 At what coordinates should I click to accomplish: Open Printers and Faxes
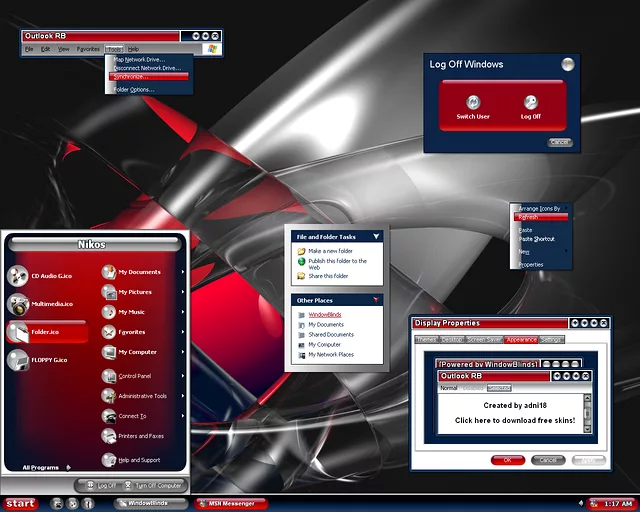tap(140, 436)
